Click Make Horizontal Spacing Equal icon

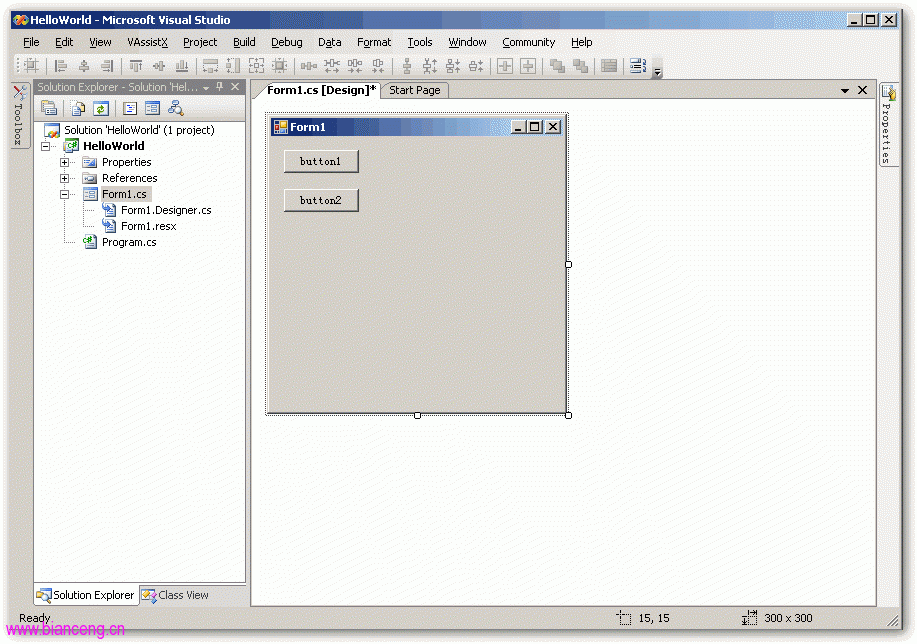pyautogui.click(x=308, y=66)
